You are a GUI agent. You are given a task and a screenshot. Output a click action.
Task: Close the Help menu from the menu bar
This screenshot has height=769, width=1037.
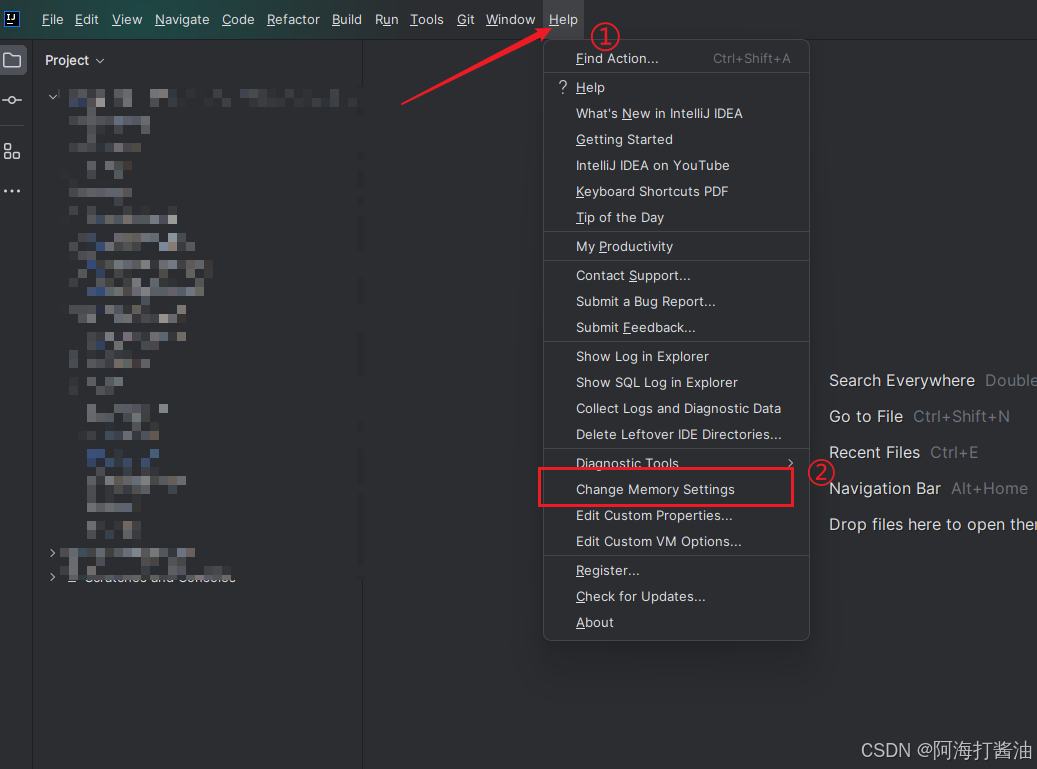tap(563, 20)
